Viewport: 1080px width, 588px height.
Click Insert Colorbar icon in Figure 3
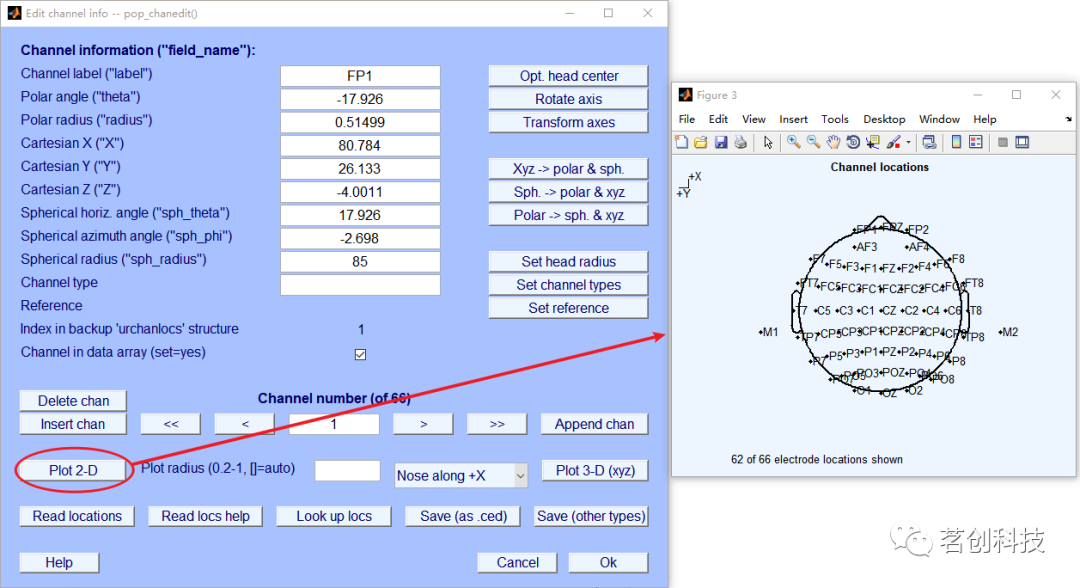click(956, 142)
